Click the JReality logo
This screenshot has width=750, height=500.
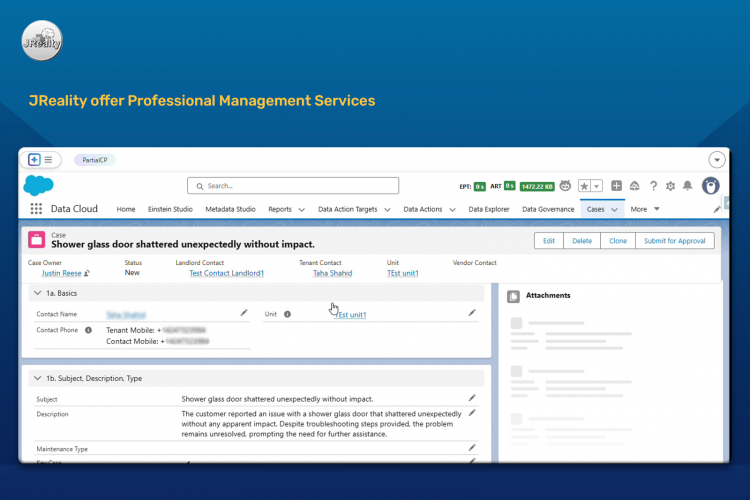click(42, 41)
